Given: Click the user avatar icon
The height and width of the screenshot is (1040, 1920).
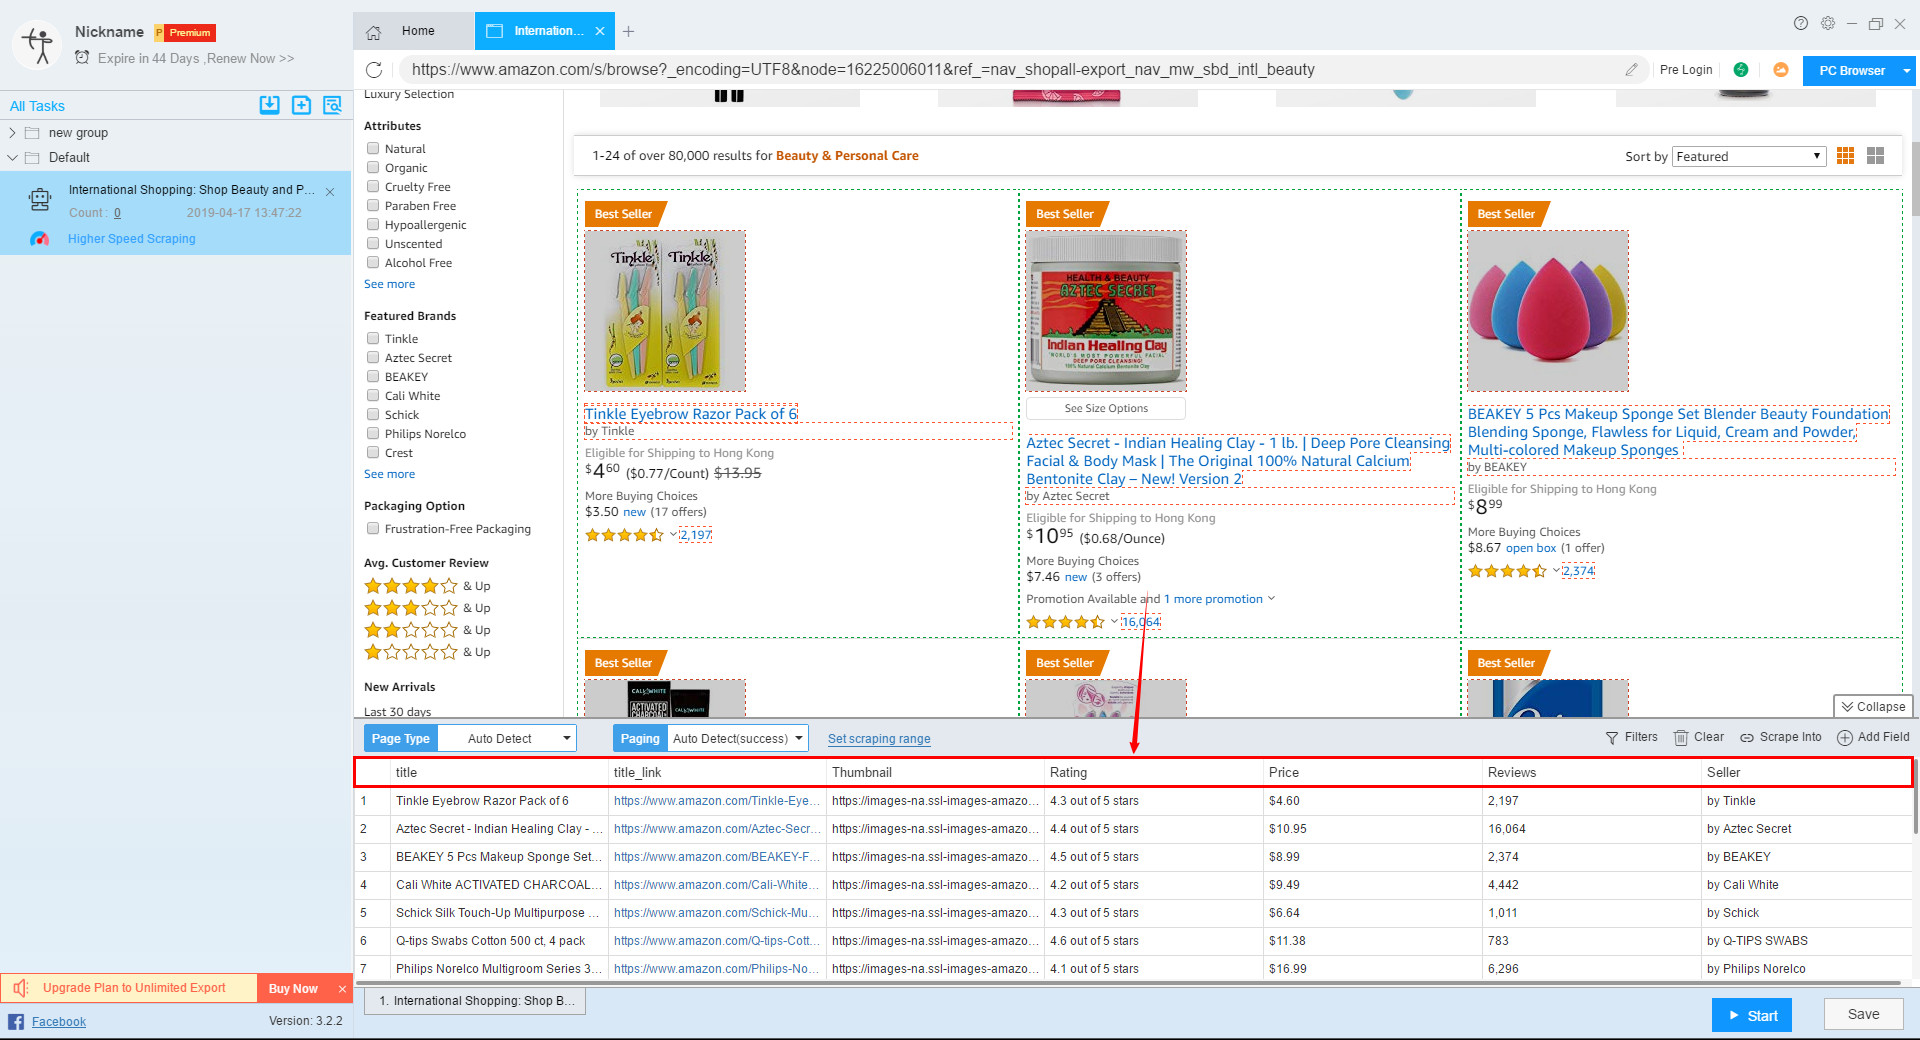Looking at the screenshot, I should point(39,45).
